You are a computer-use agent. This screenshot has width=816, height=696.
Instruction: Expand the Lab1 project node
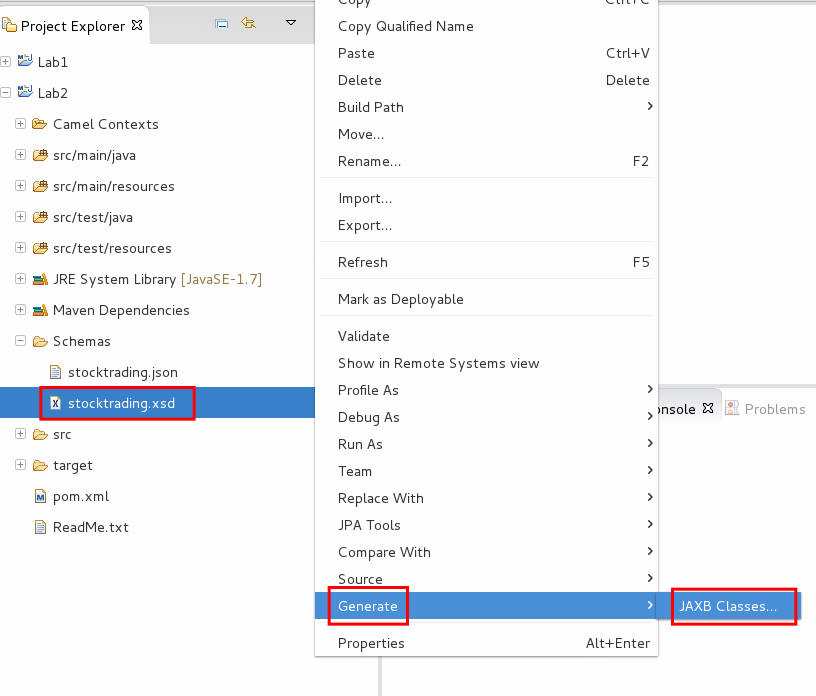click(6, 62)
